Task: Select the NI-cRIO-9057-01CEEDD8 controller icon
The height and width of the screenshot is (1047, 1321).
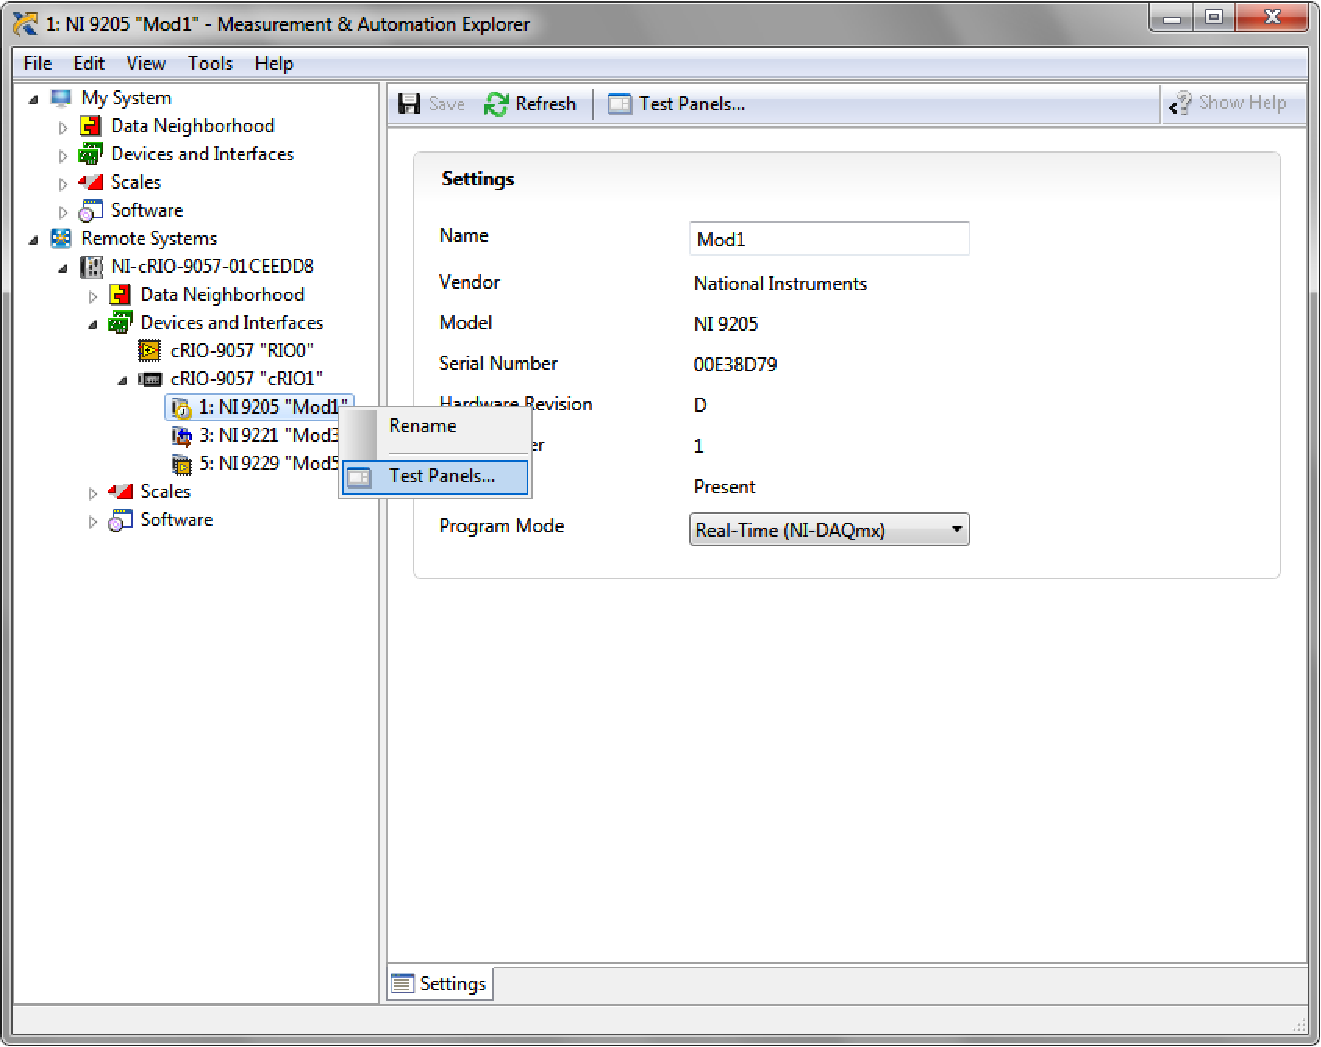Action: (91, 267)
